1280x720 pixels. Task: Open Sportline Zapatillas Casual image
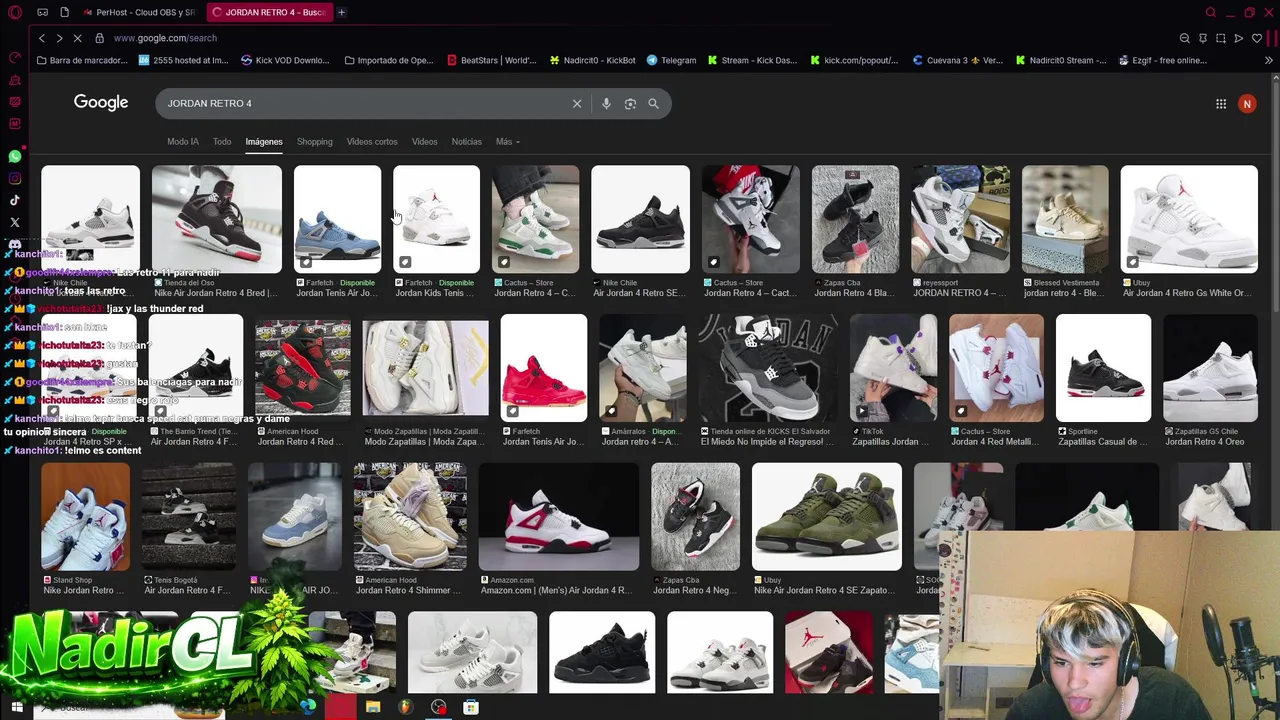point(1103,368)
